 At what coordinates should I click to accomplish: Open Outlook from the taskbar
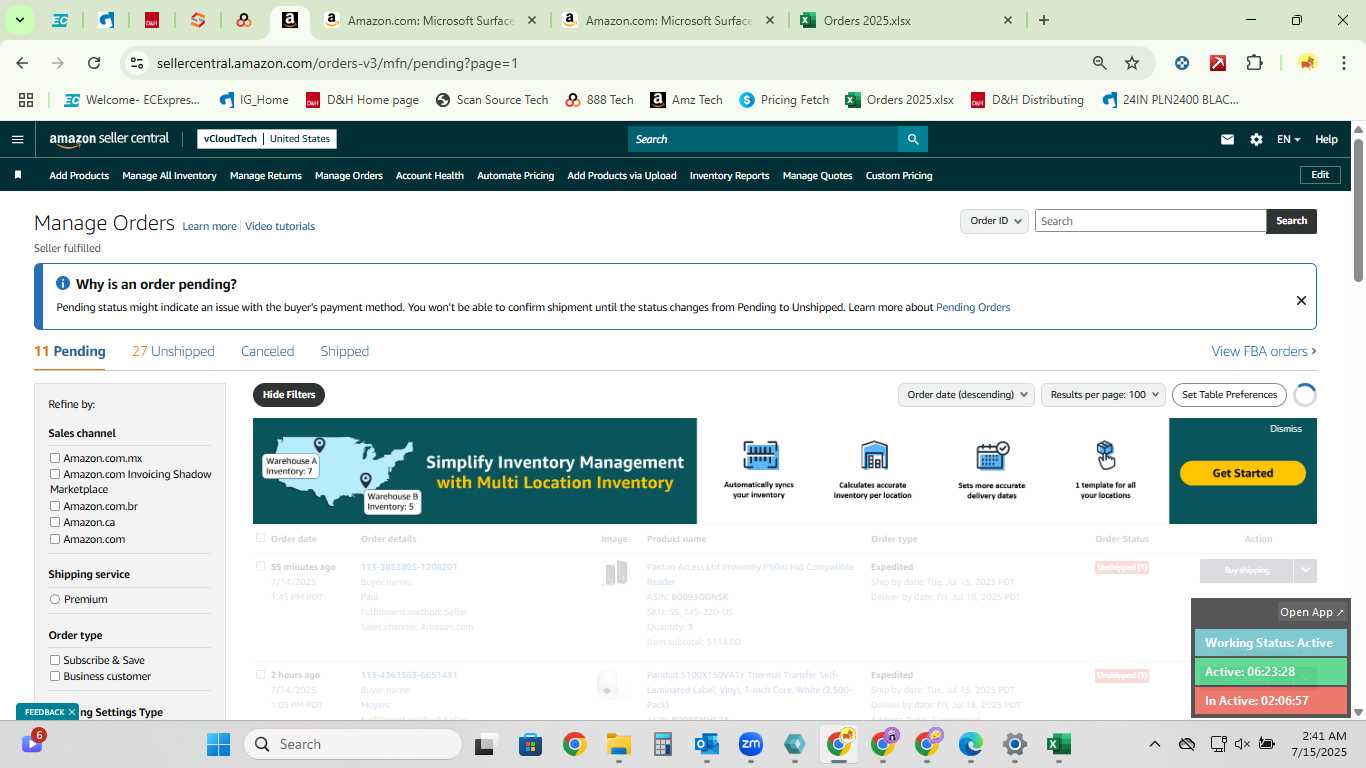point(707,744)
